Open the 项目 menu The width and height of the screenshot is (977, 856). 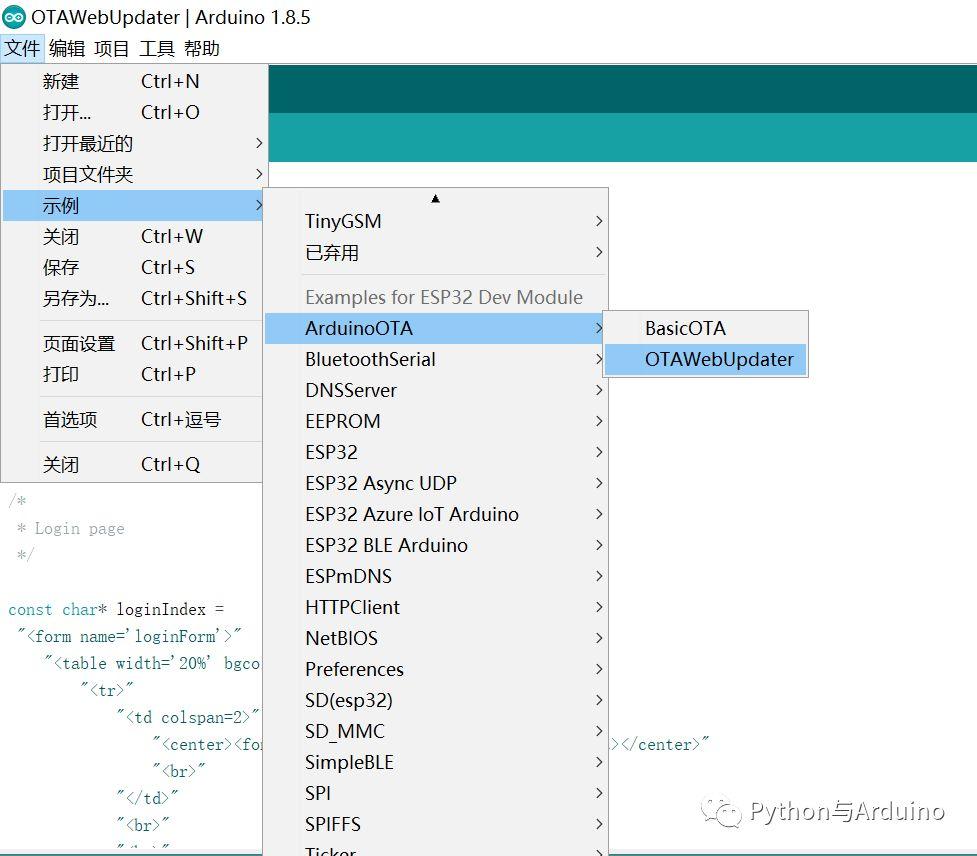(x=112, y=49)
